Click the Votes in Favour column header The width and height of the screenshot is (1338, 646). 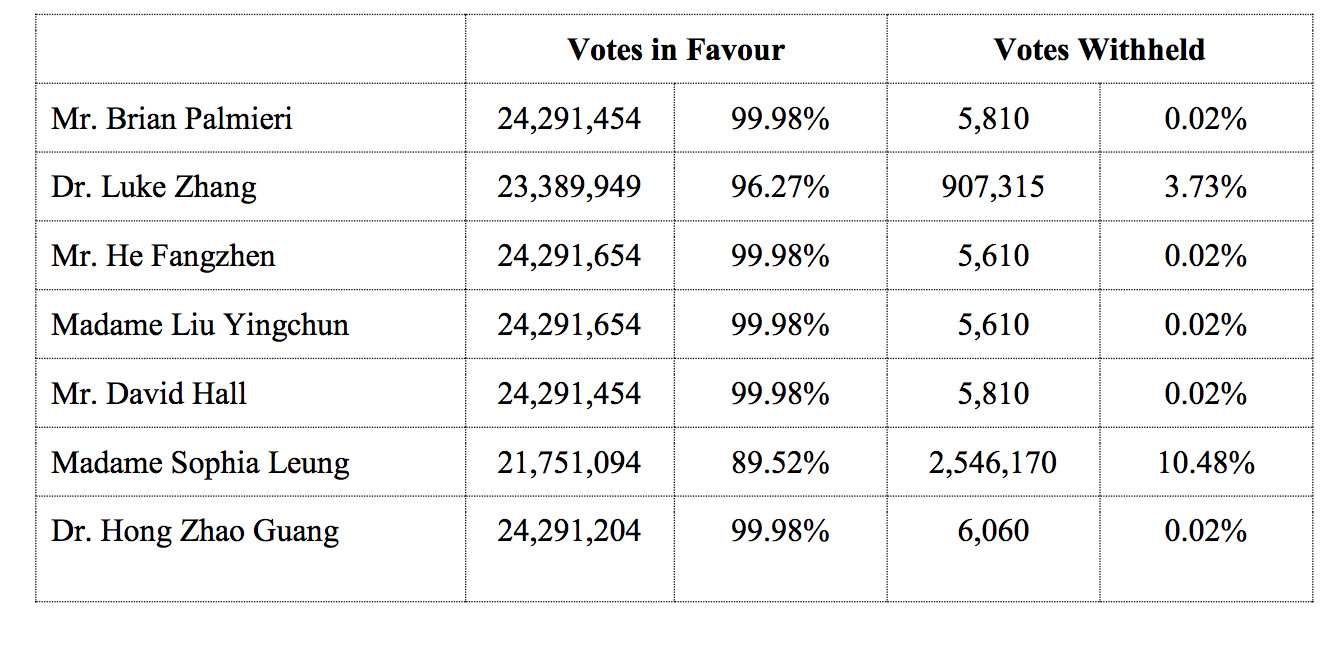(x=676, y=49)
